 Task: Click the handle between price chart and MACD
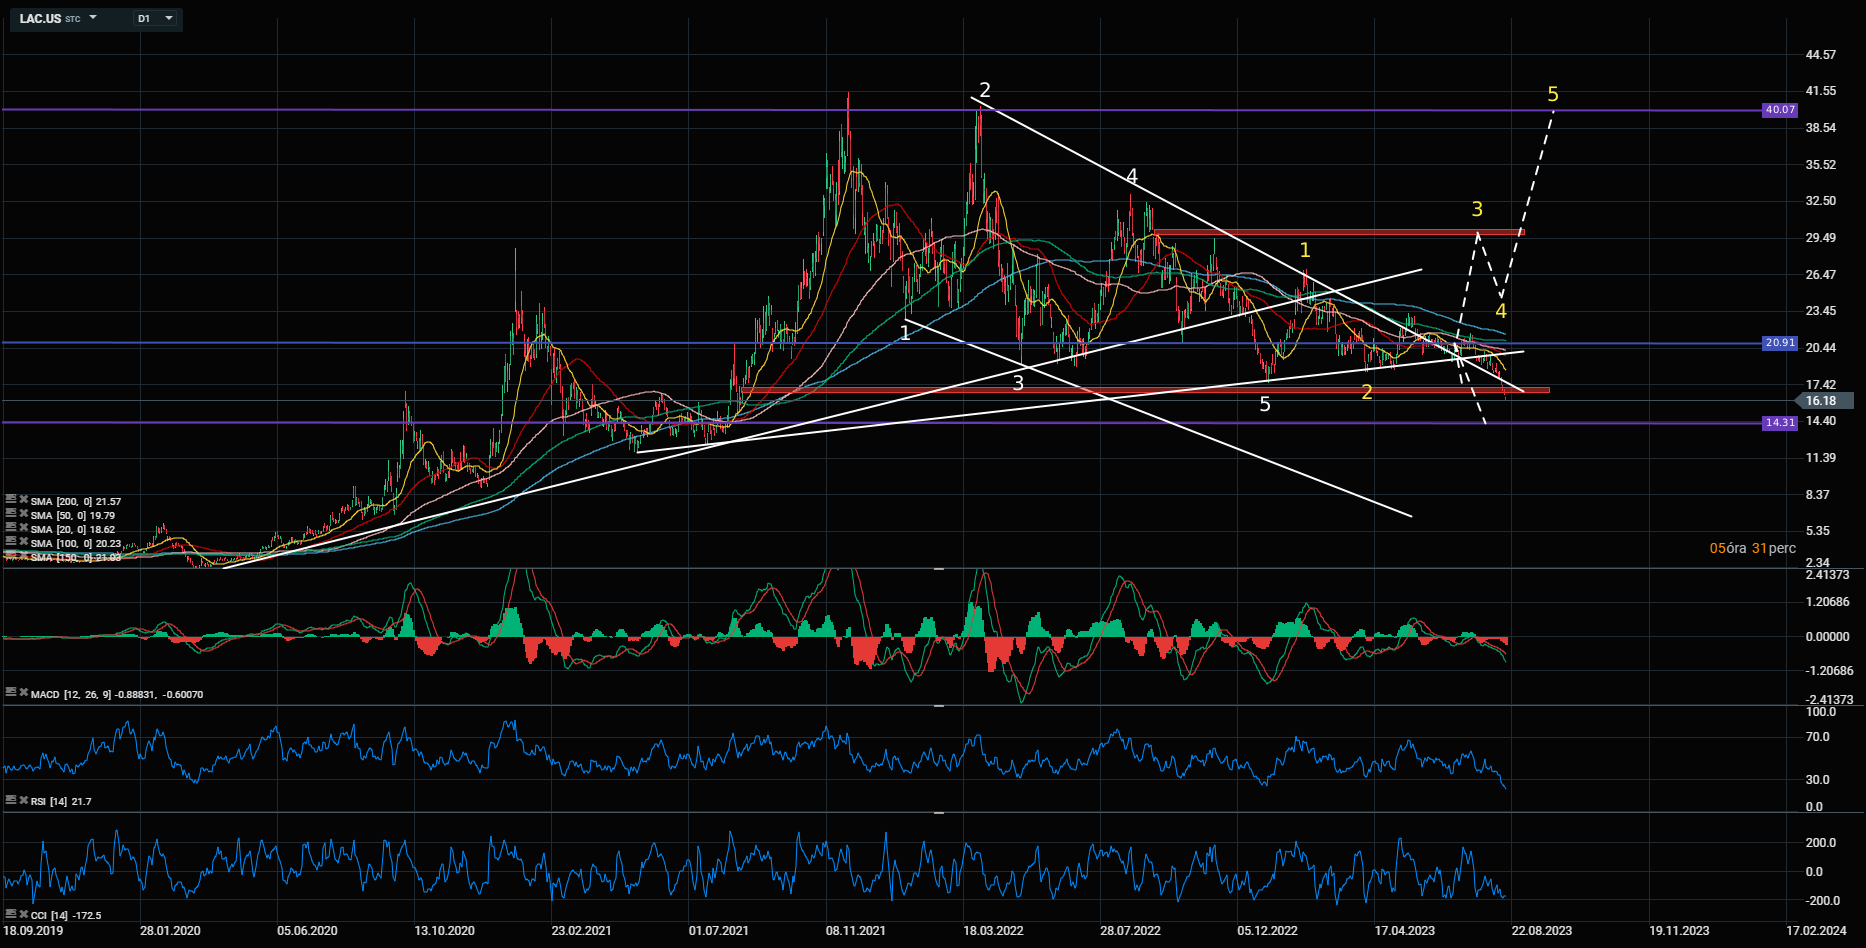[939, 568]
